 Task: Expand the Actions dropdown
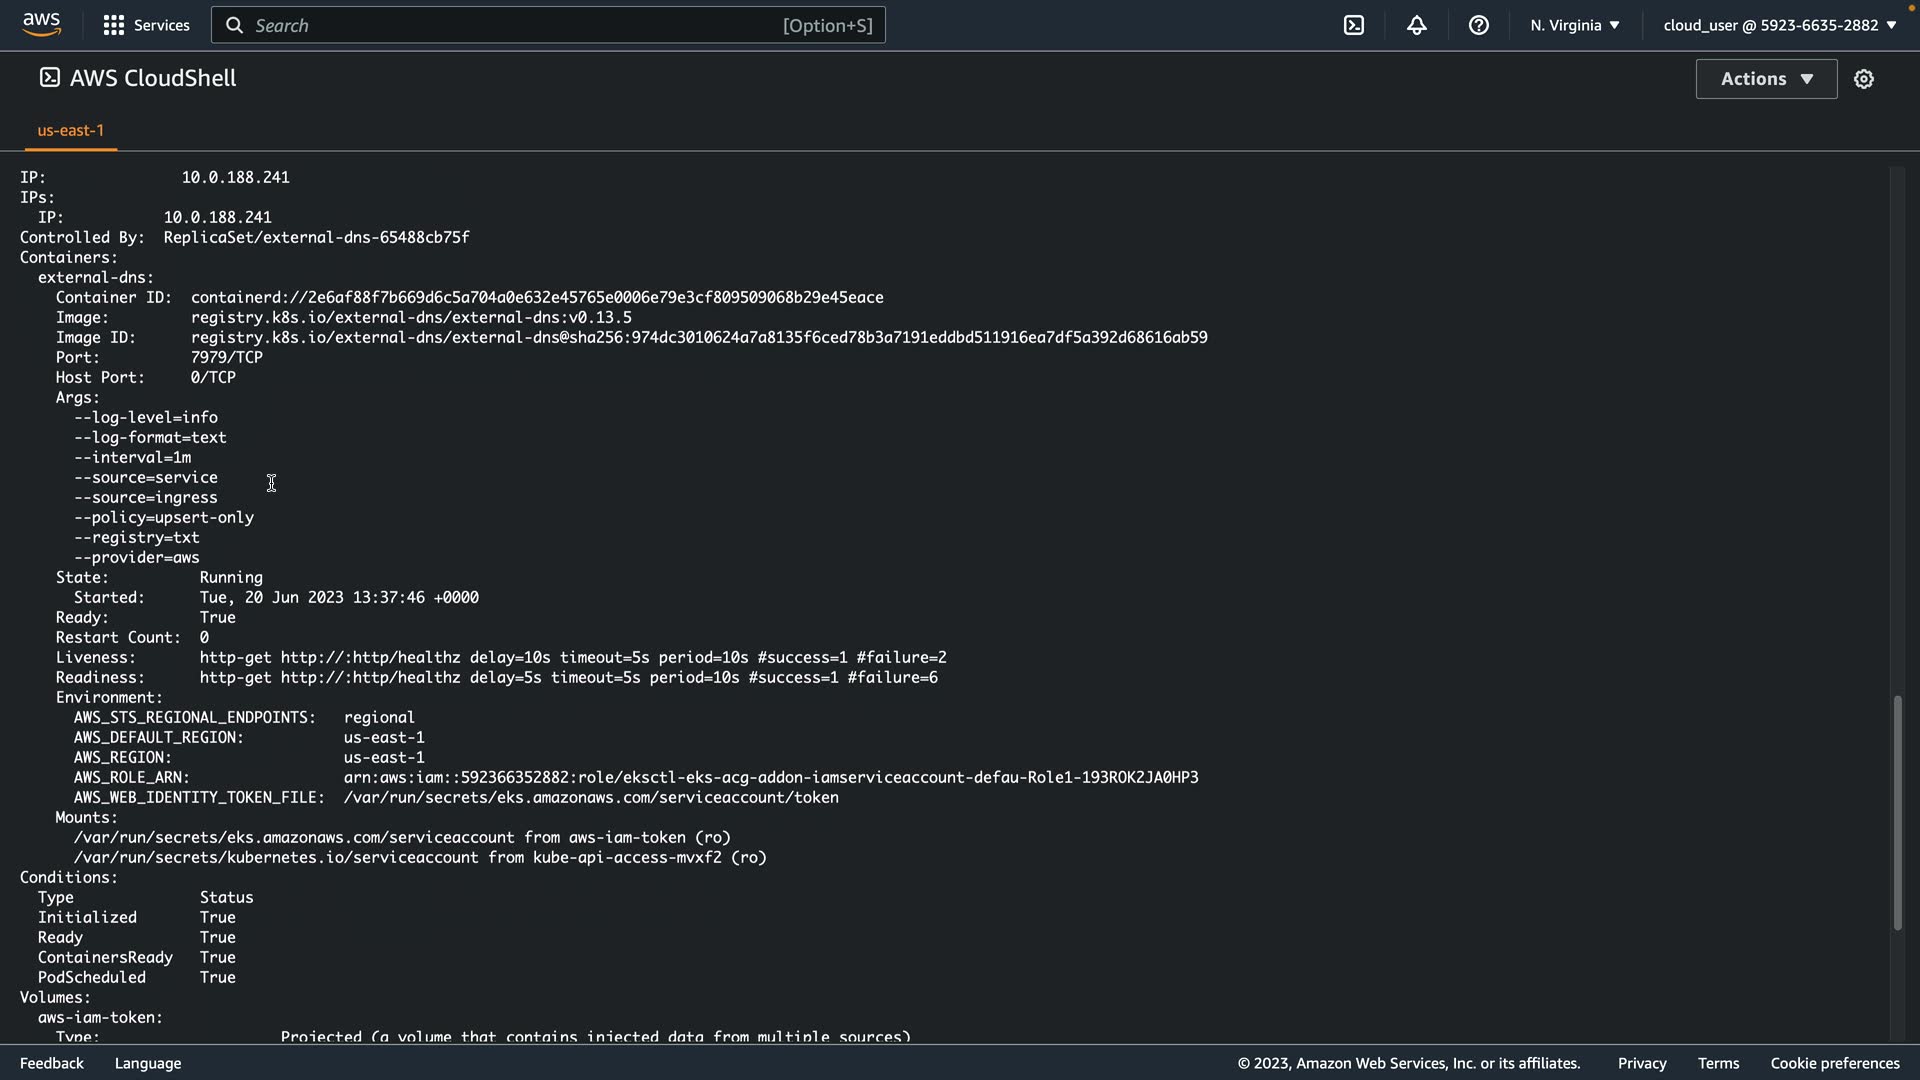click(1766, 79)
